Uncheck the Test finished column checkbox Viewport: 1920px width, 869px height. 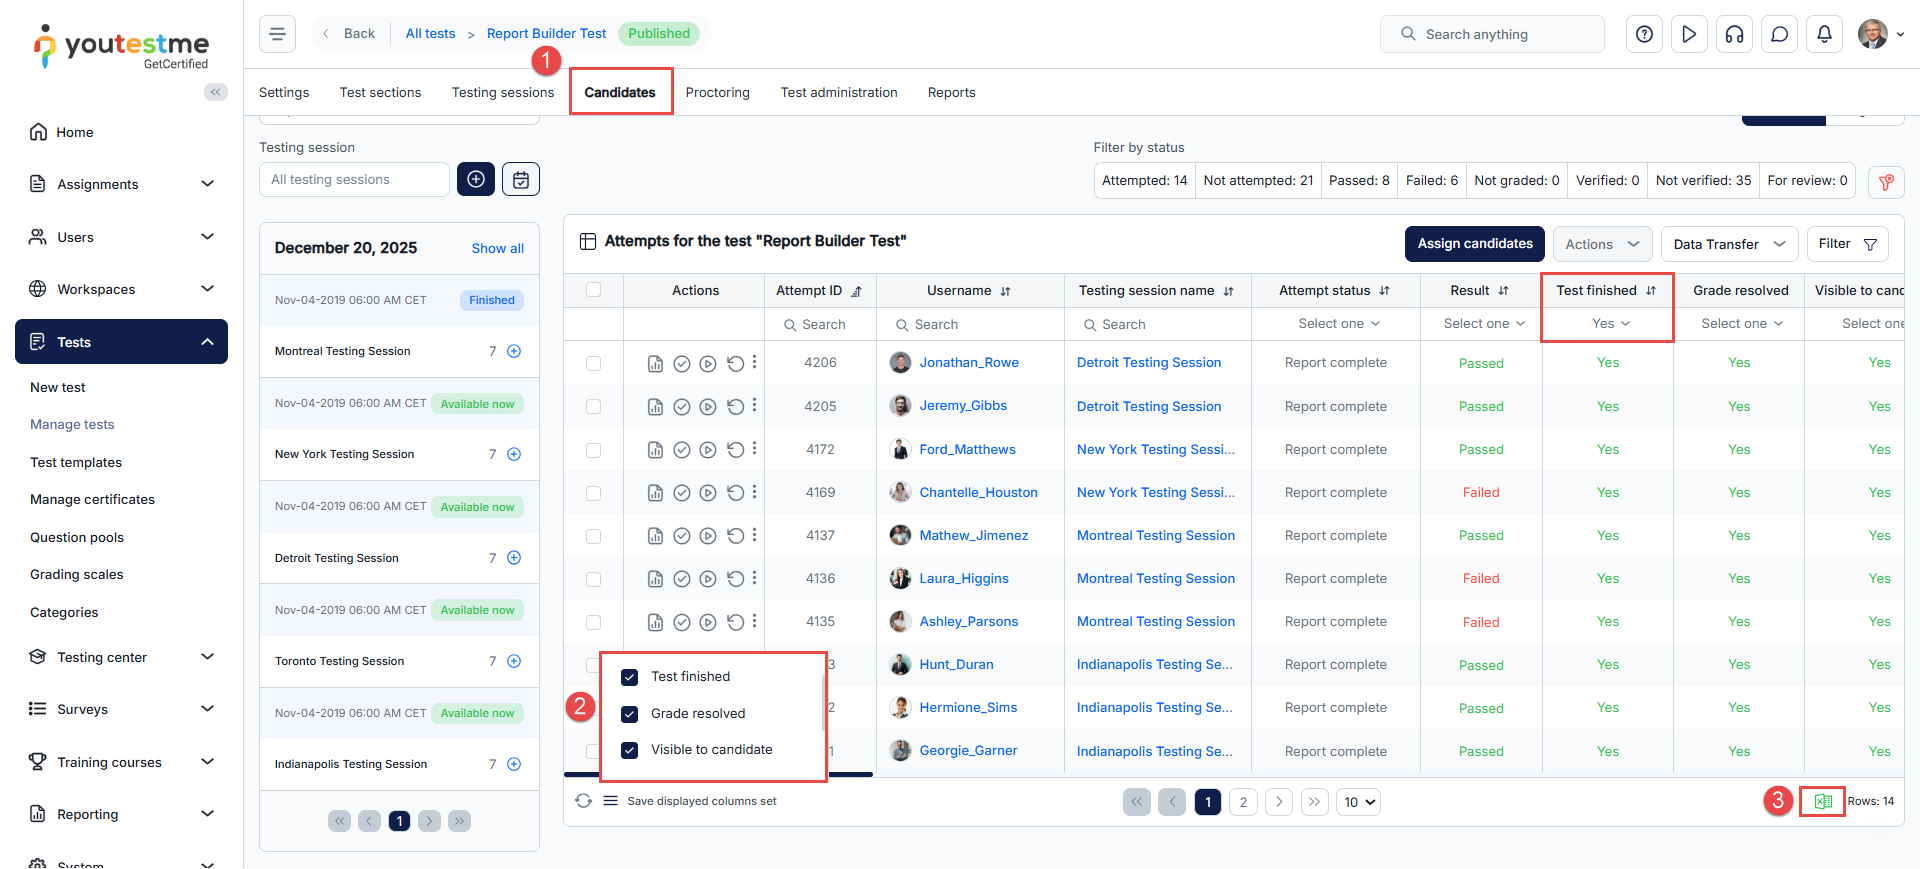[630, 677]
